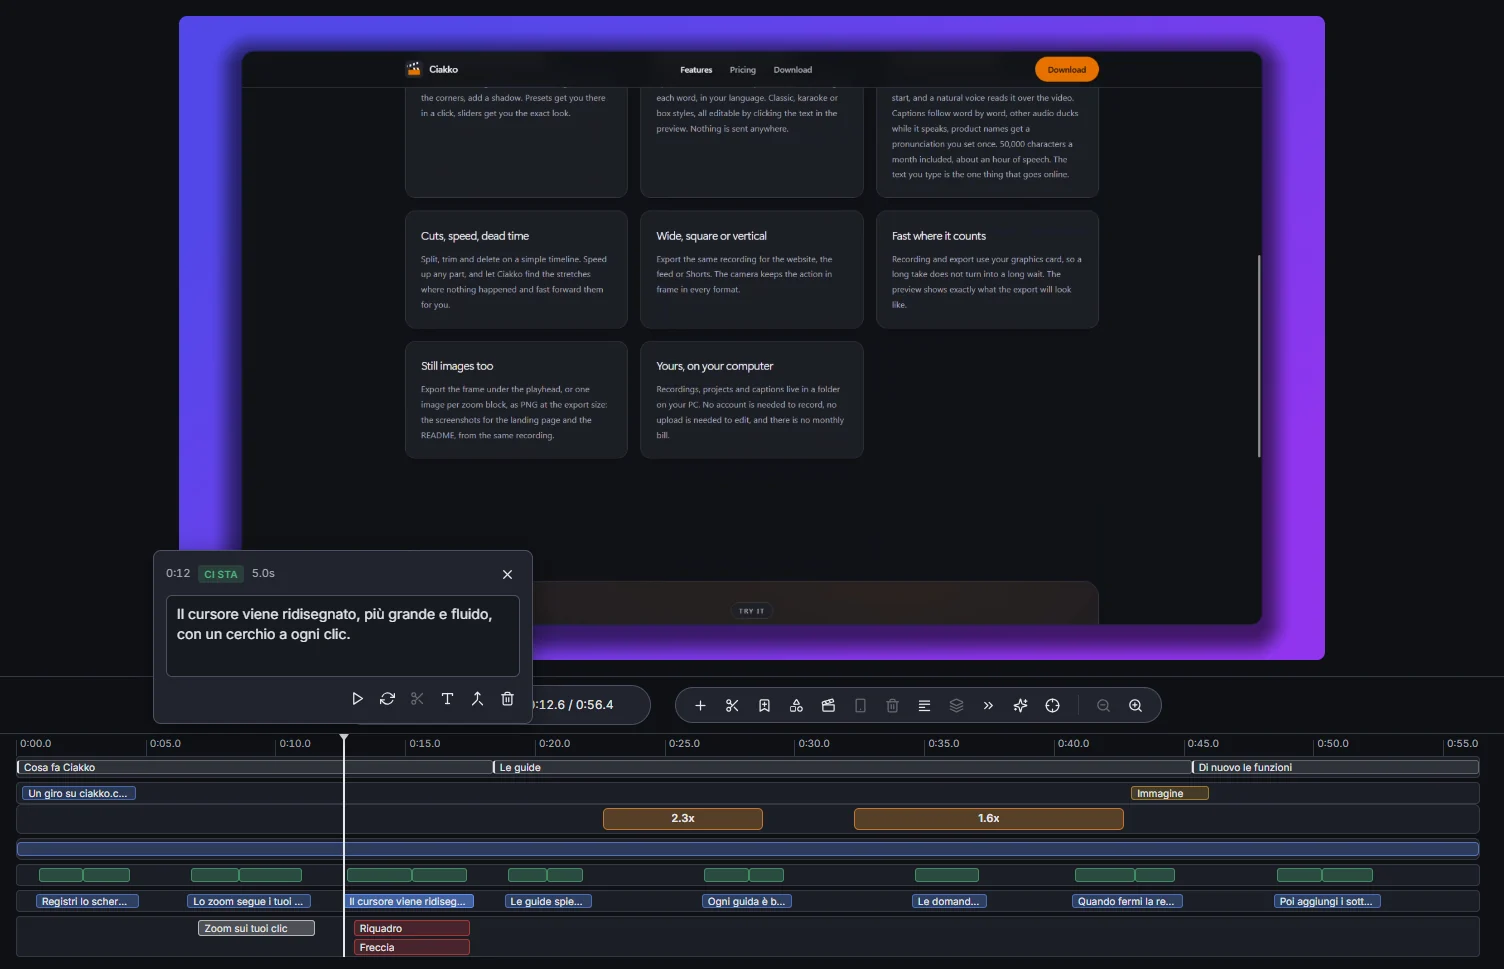Click the T text icon in caption popup
This screenshot has width=1504, height=969.
click(447, 699)
